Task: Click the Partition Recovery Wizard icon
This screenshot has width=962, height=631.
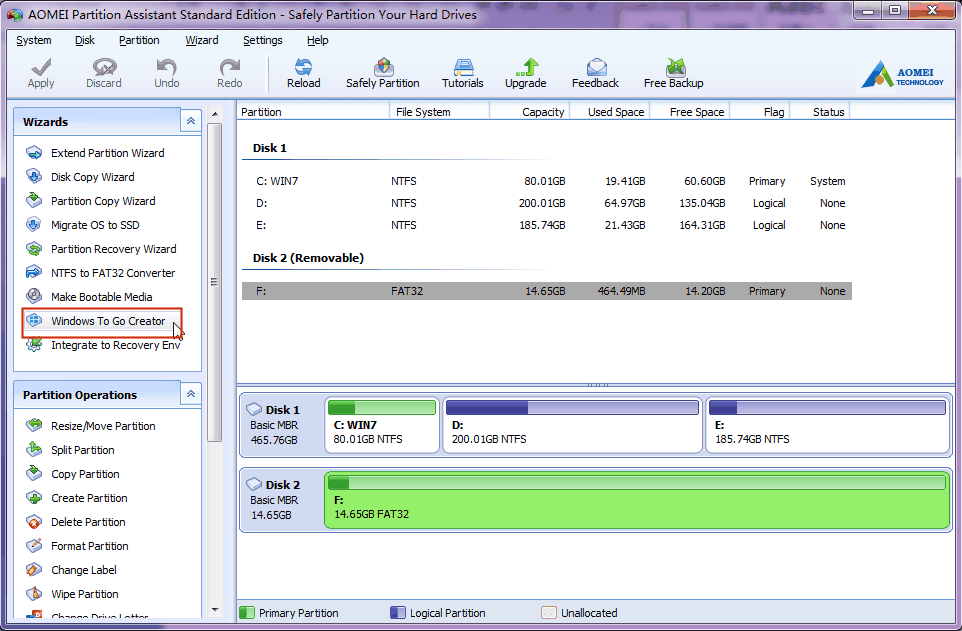Action: (x=34, y=249)
